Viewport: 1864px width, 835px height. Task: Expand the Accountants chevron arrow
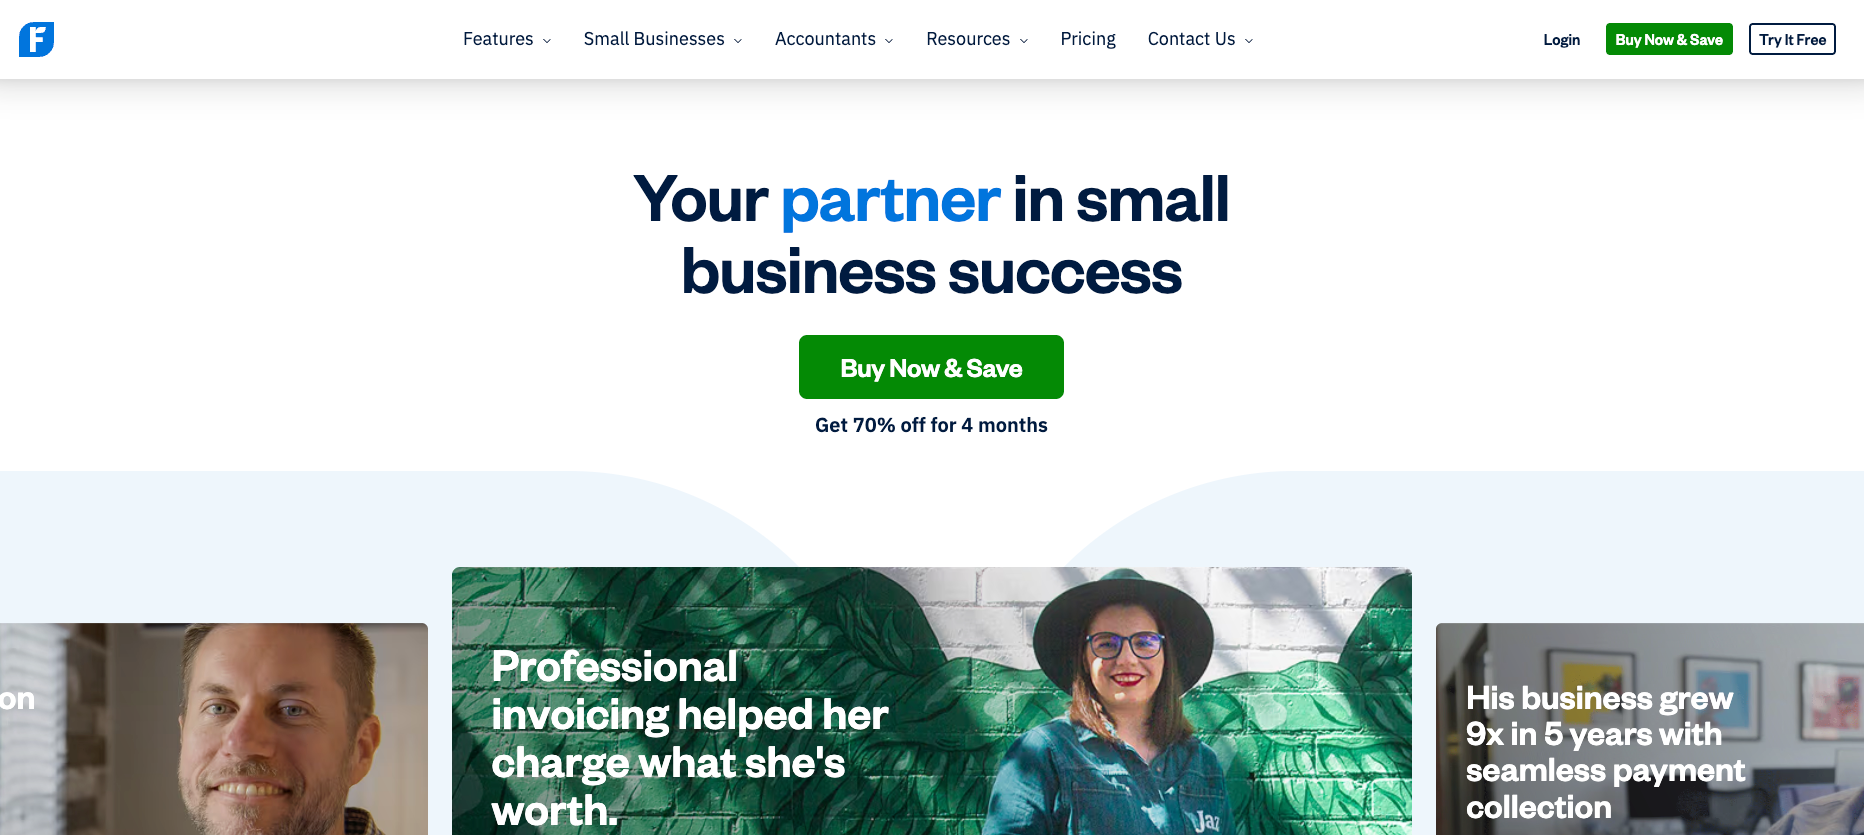tap(889, 41)
